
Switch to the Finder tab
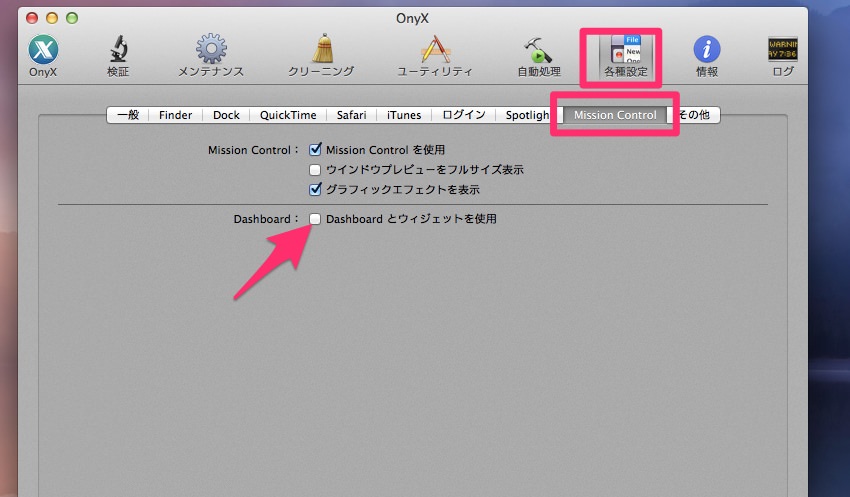175,115
